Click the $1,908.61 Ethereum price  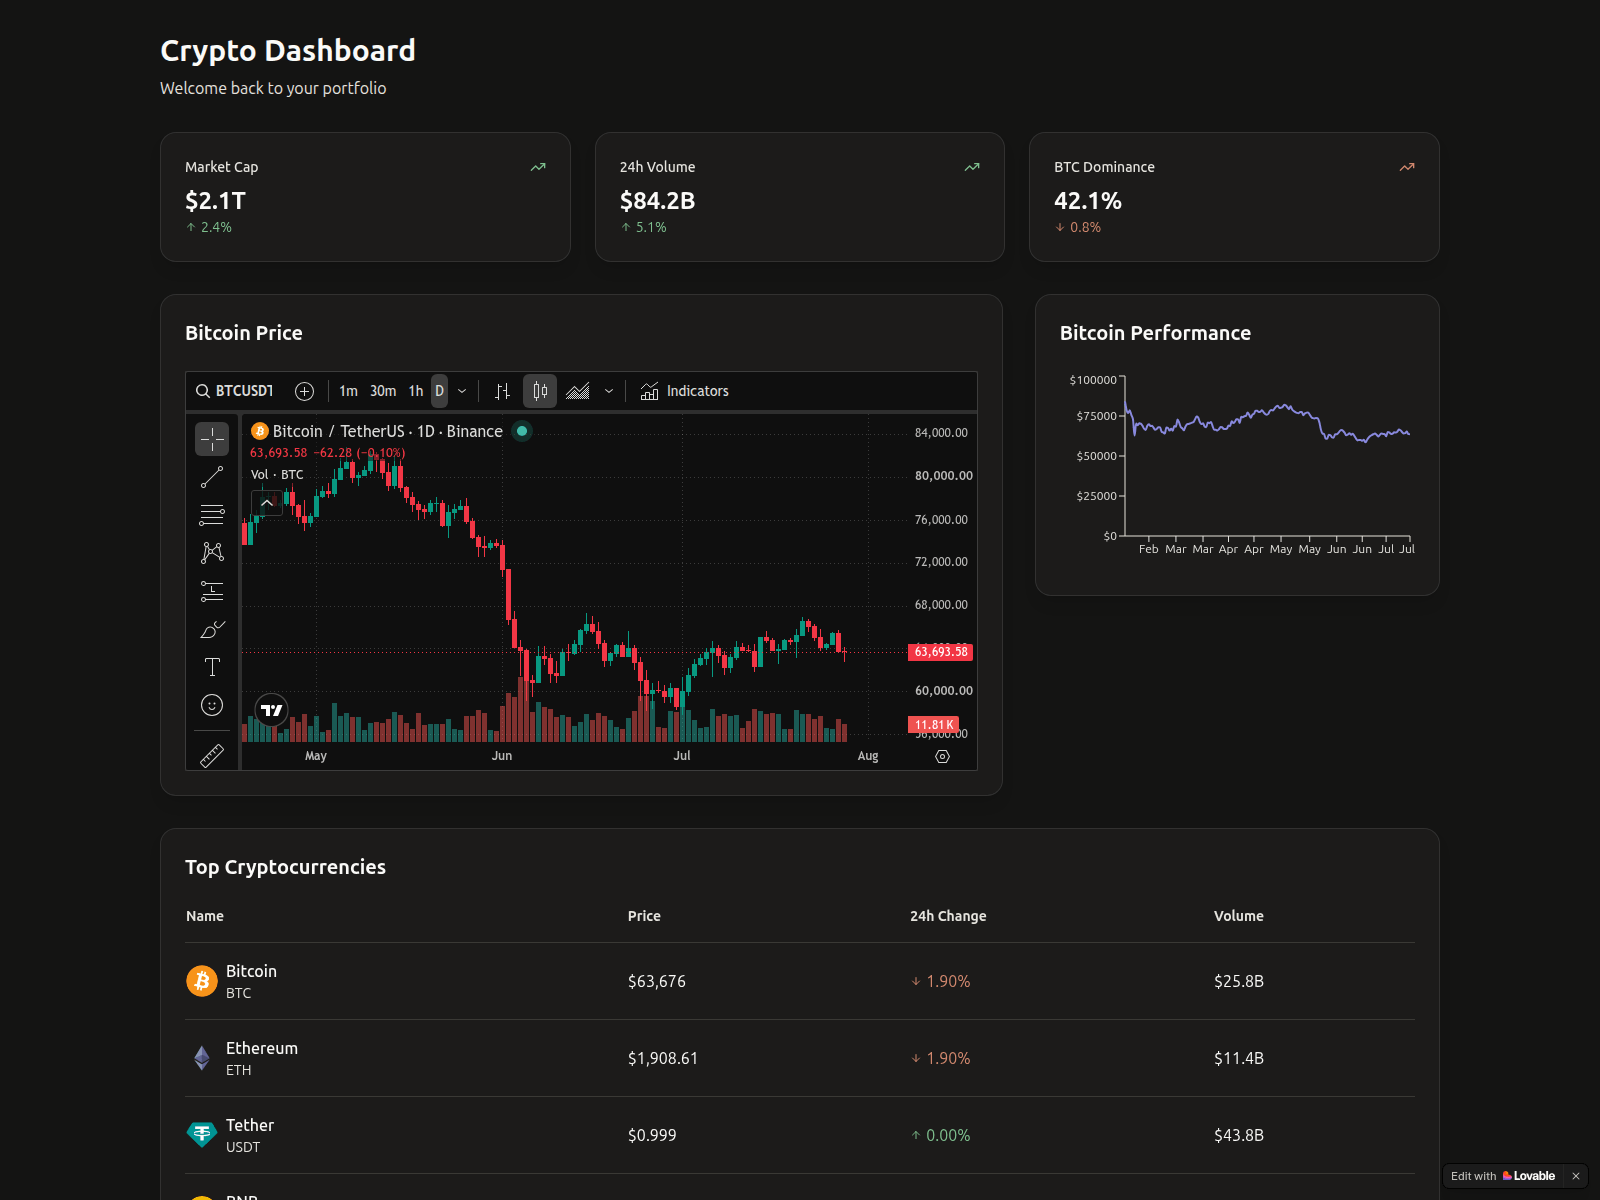click(663, 1058)
